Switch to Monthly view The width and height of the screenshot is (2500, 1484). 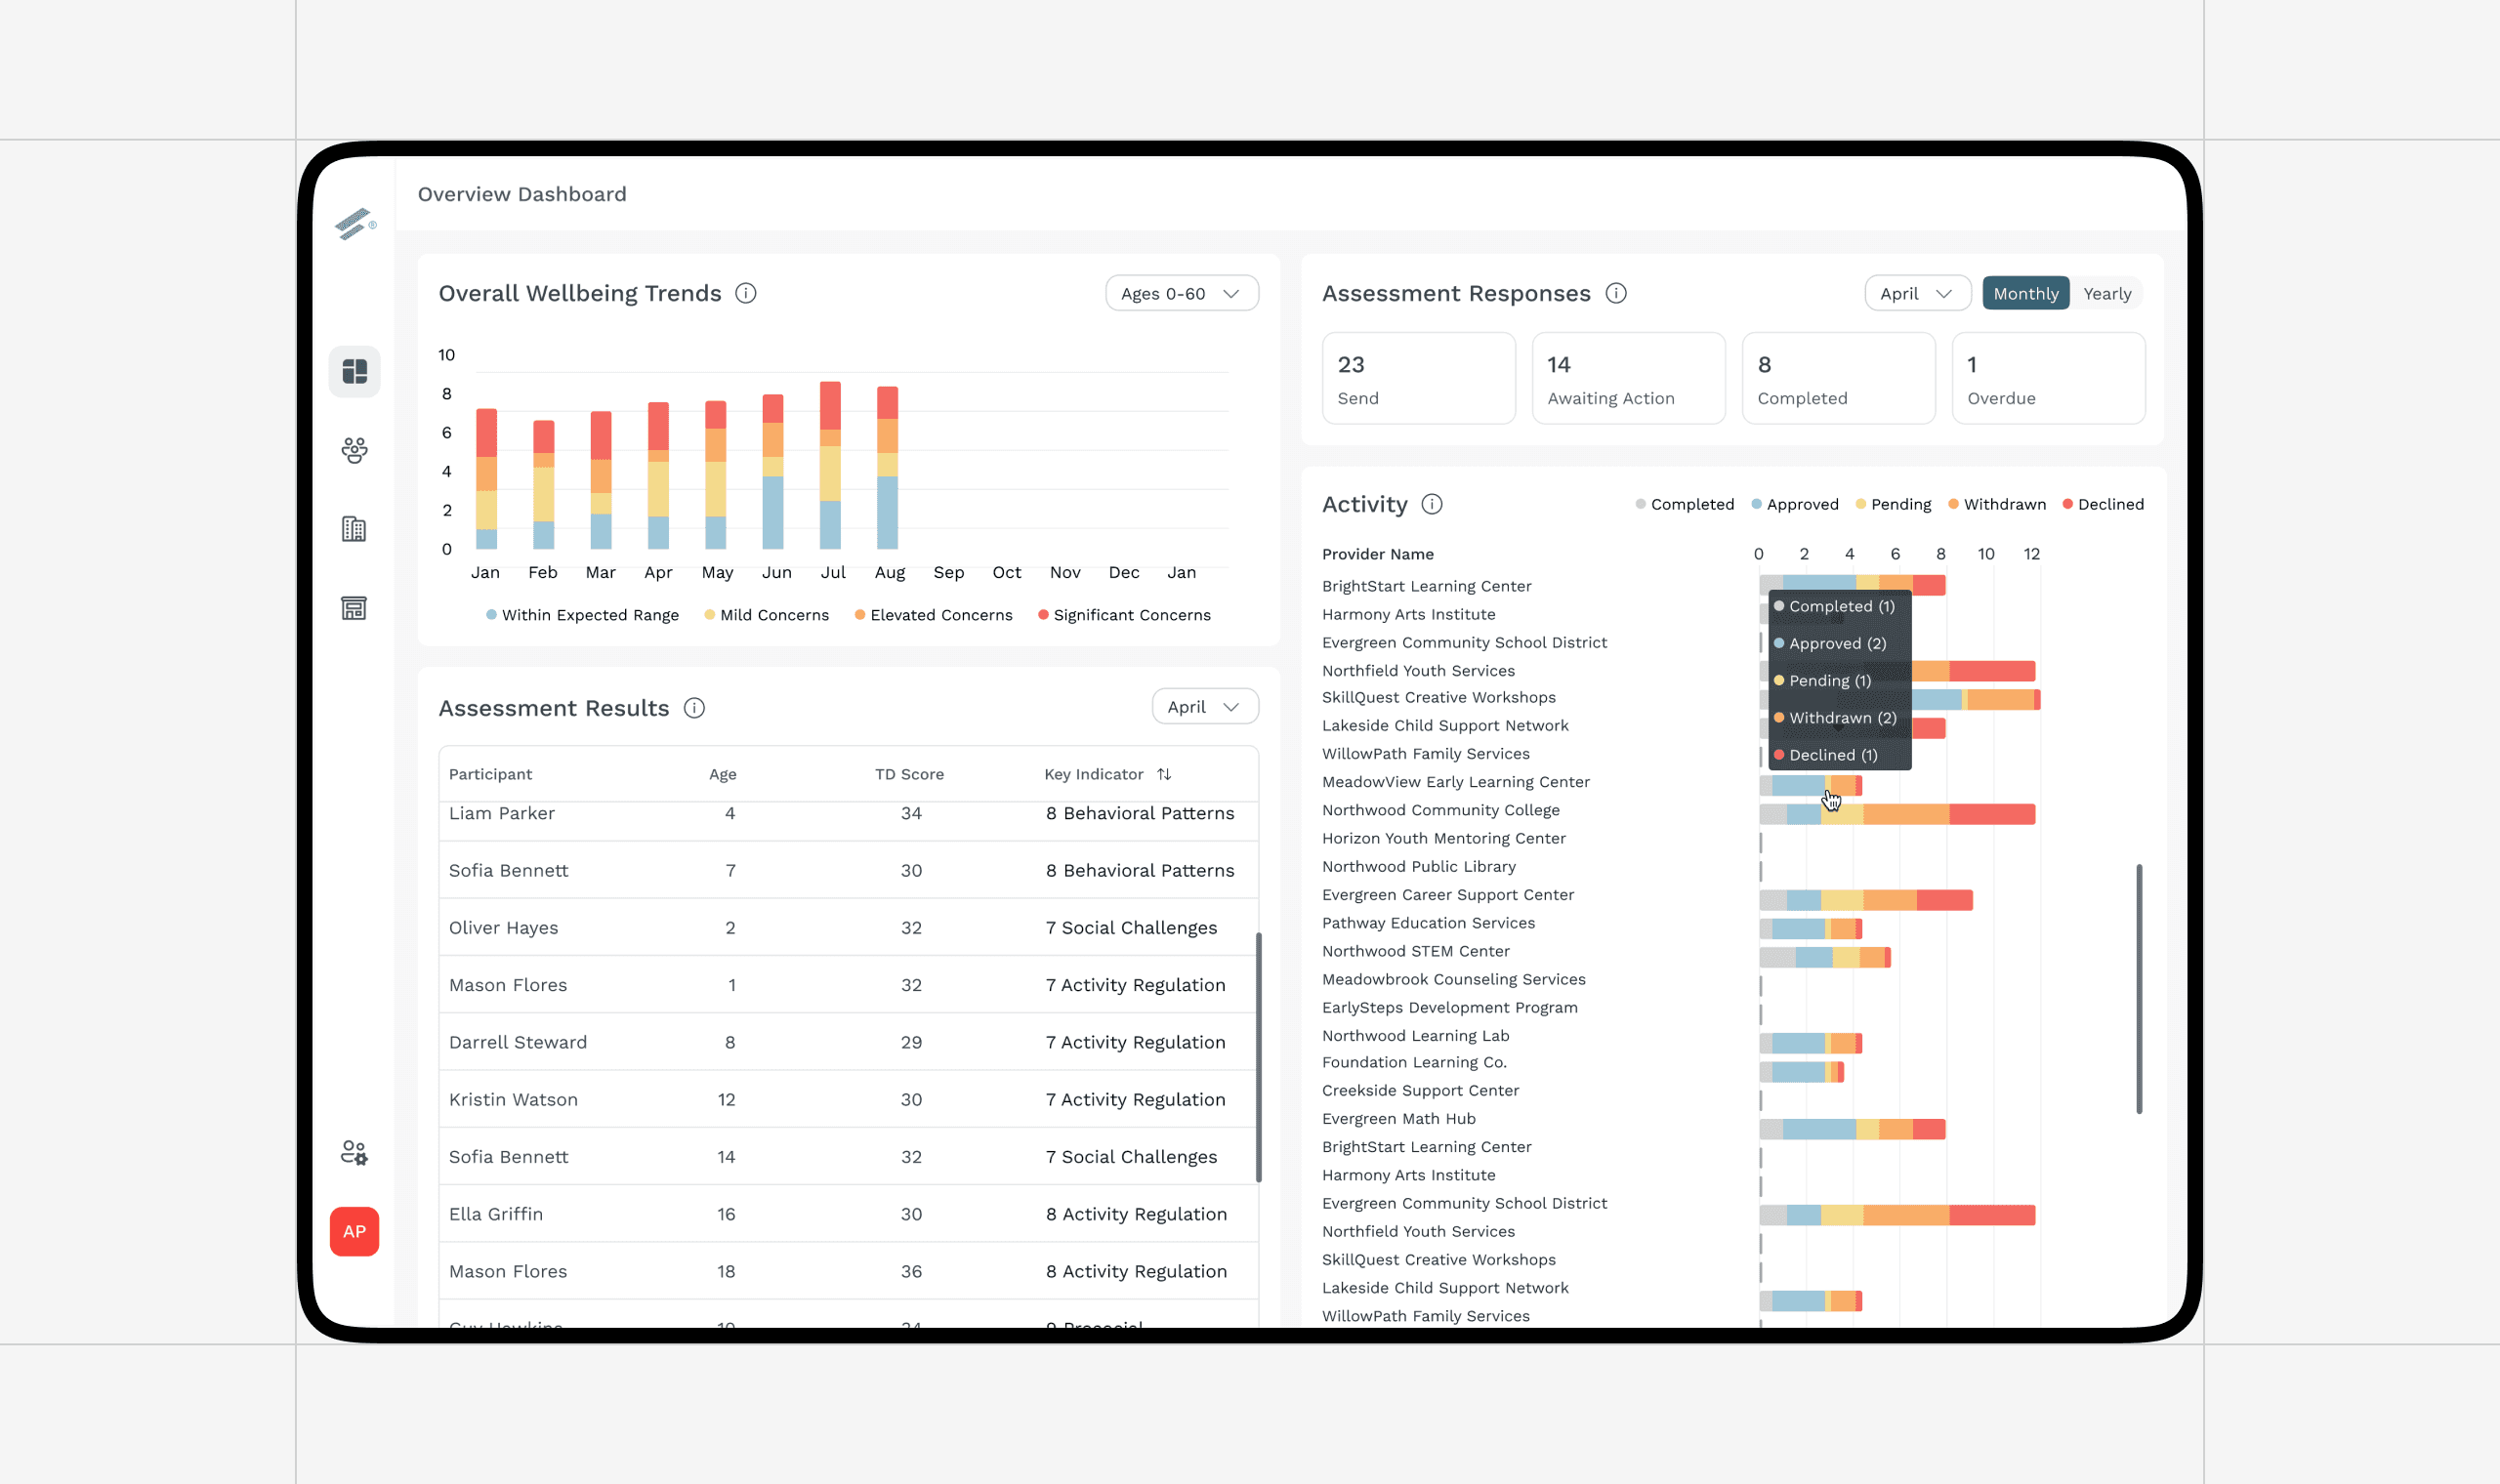point(2025,293)
